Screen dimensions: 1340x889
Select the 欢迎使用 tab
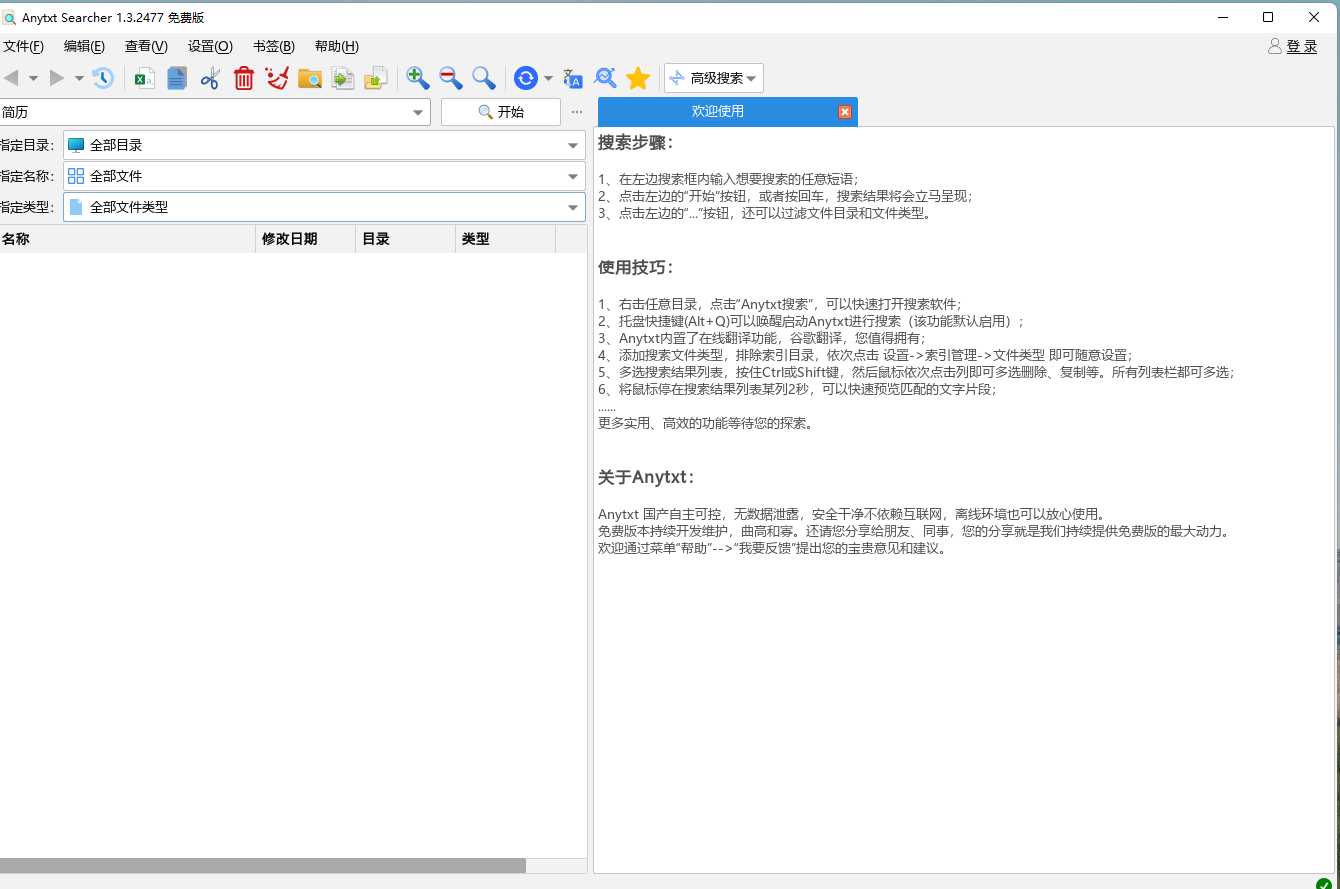pos(718,111)
